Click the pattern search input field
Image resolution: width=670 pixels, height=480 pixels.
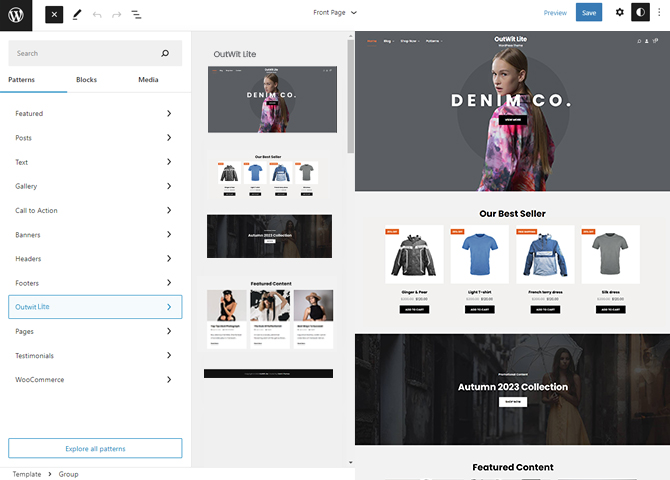(85, 53)
